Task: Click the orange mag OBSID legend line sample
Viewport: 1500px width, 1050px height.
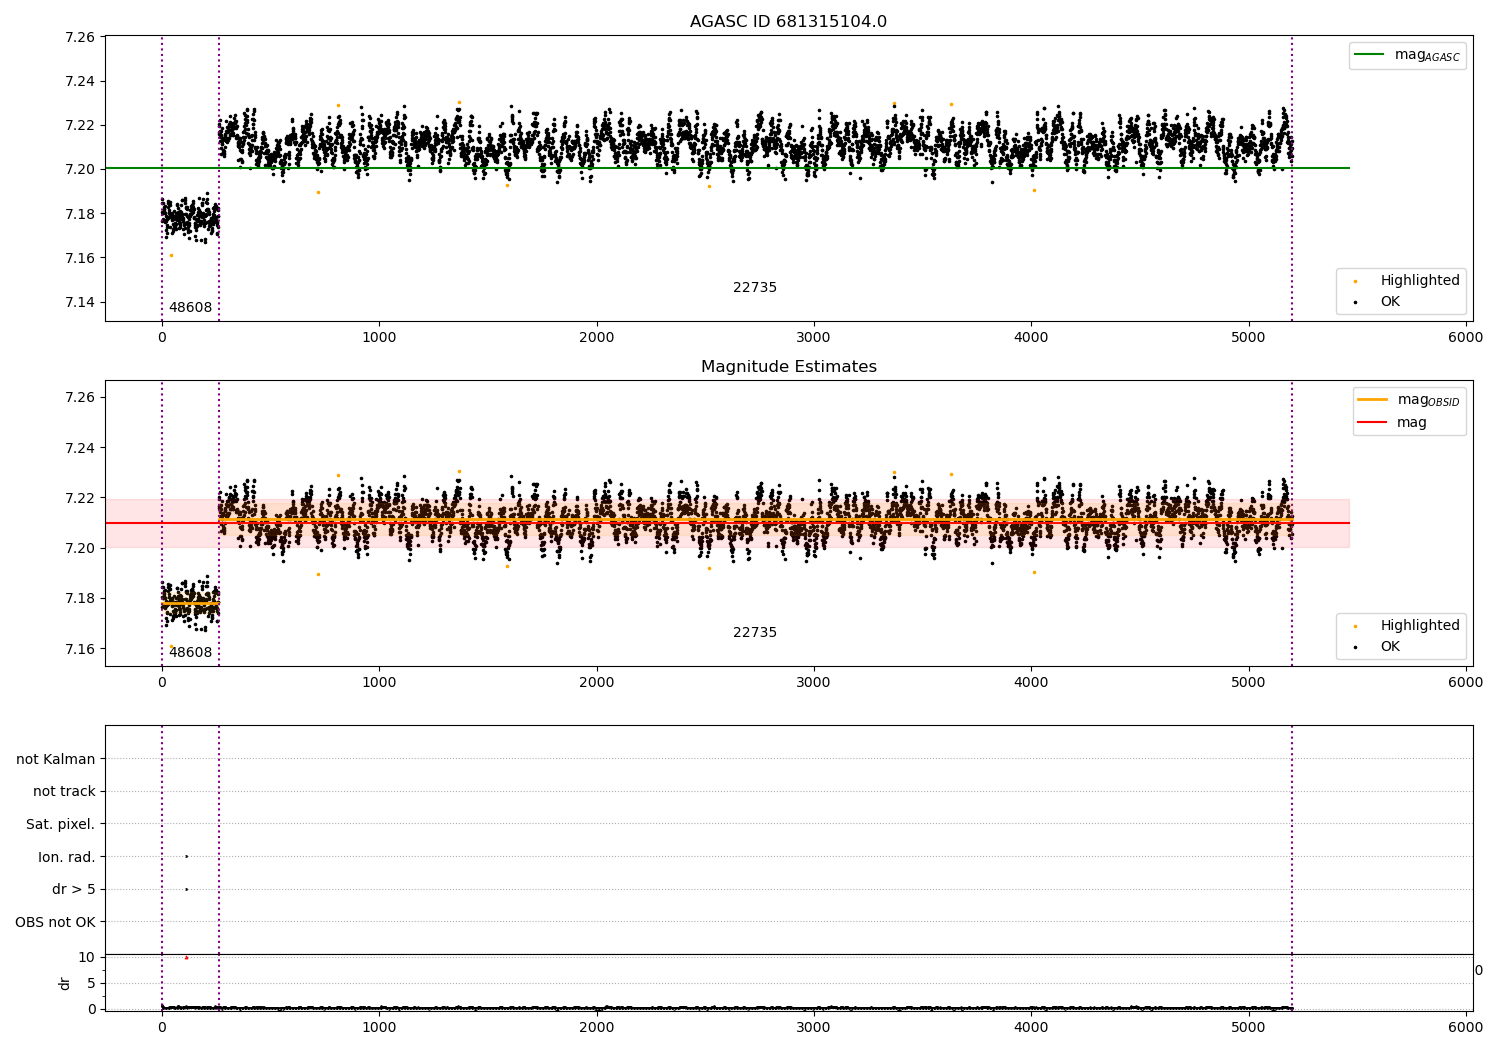Action: [1373, 400]
